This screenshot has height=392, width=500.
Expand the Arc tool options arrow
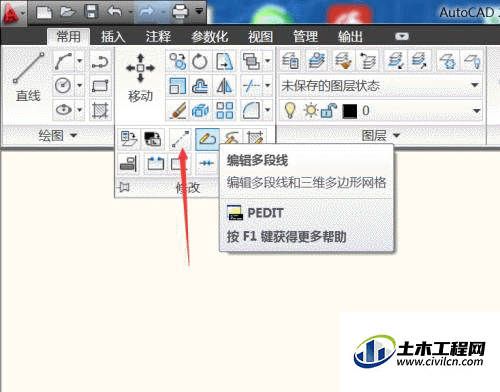click(80, 61)
